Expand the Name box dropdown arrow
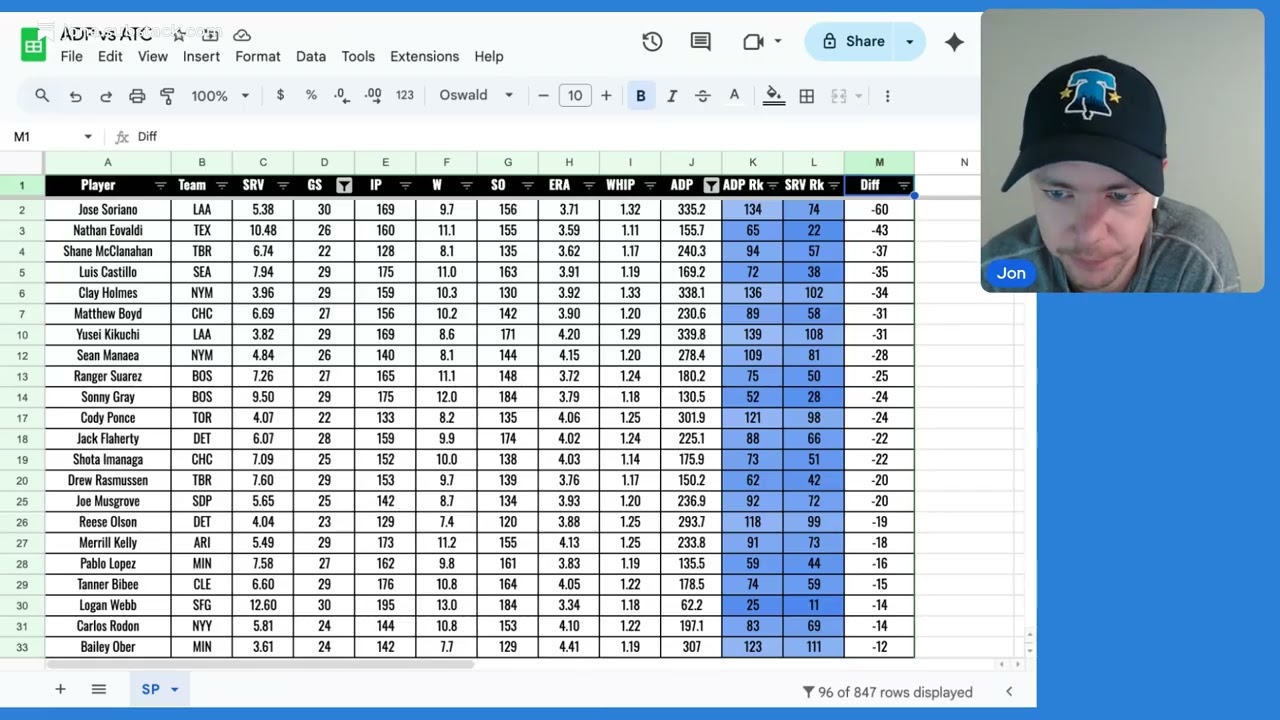Viewport: 1280px width, 720px height. [88, 137]
